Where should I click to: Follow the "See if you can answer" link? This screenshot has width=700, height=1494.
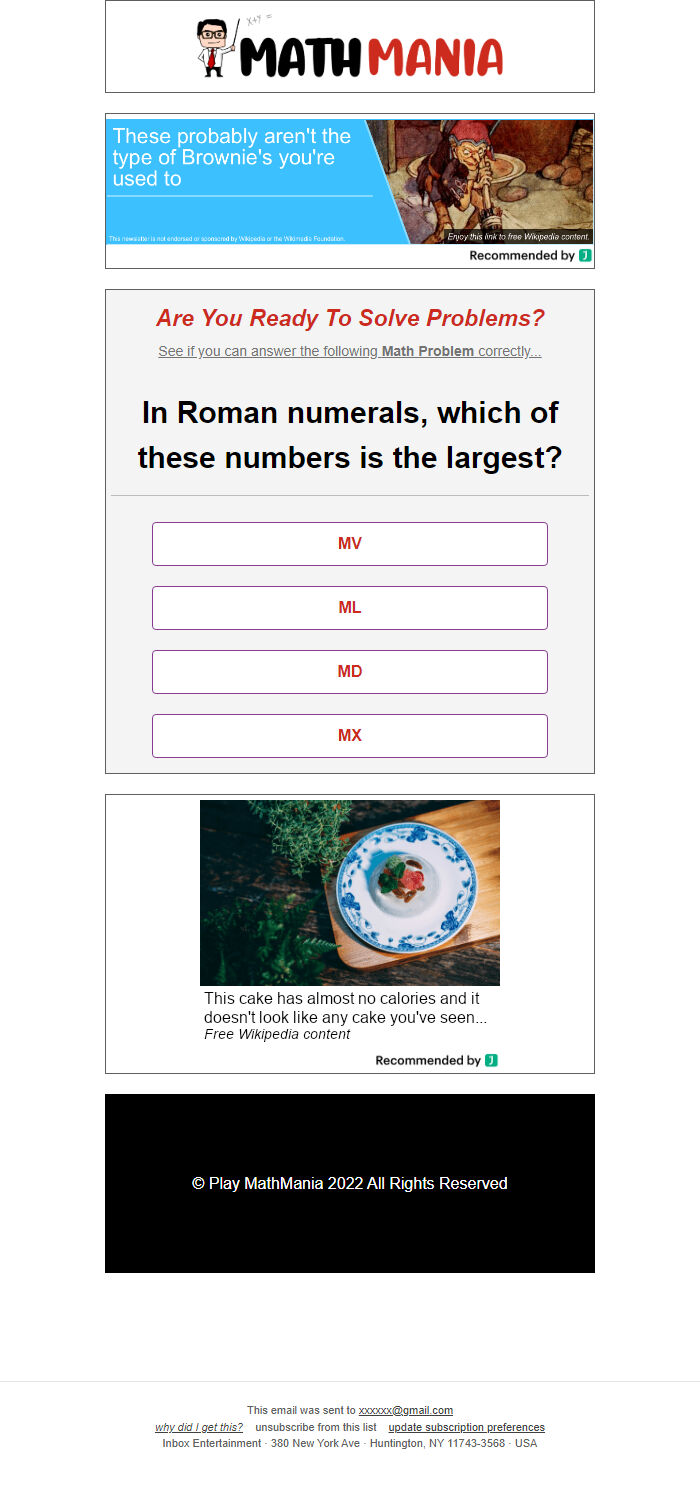point(350,352)
